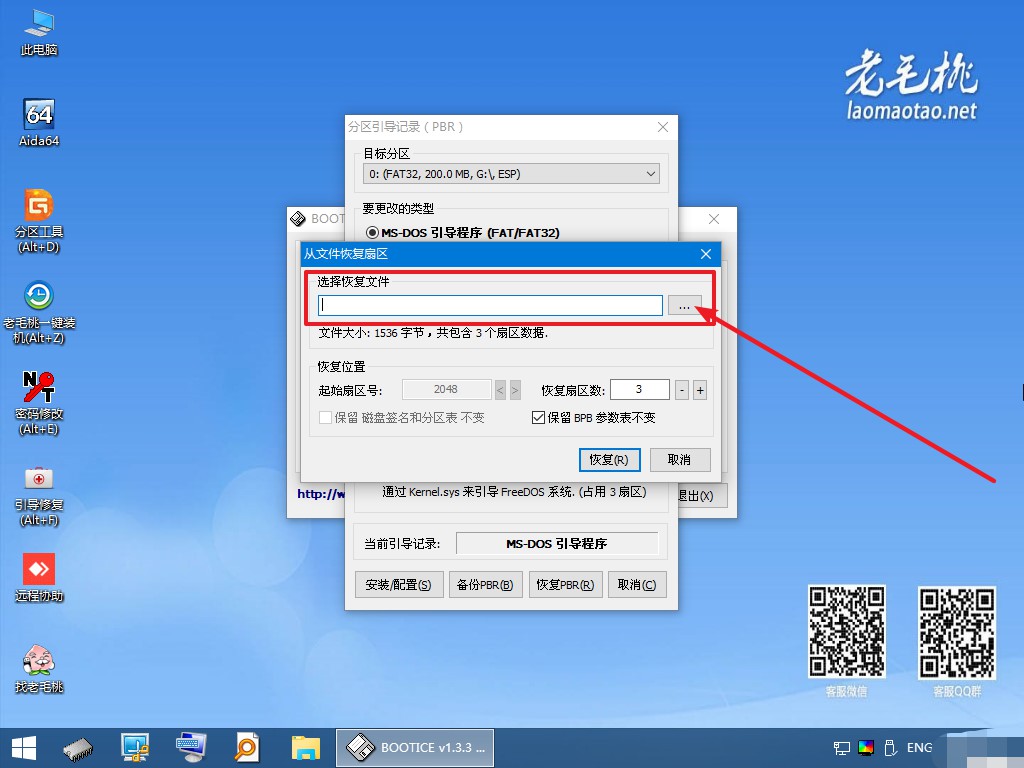Toggle 保留 BPB 参数表不变 checkbox
The width and height of the screenshot is (1024, 768).
538,417
